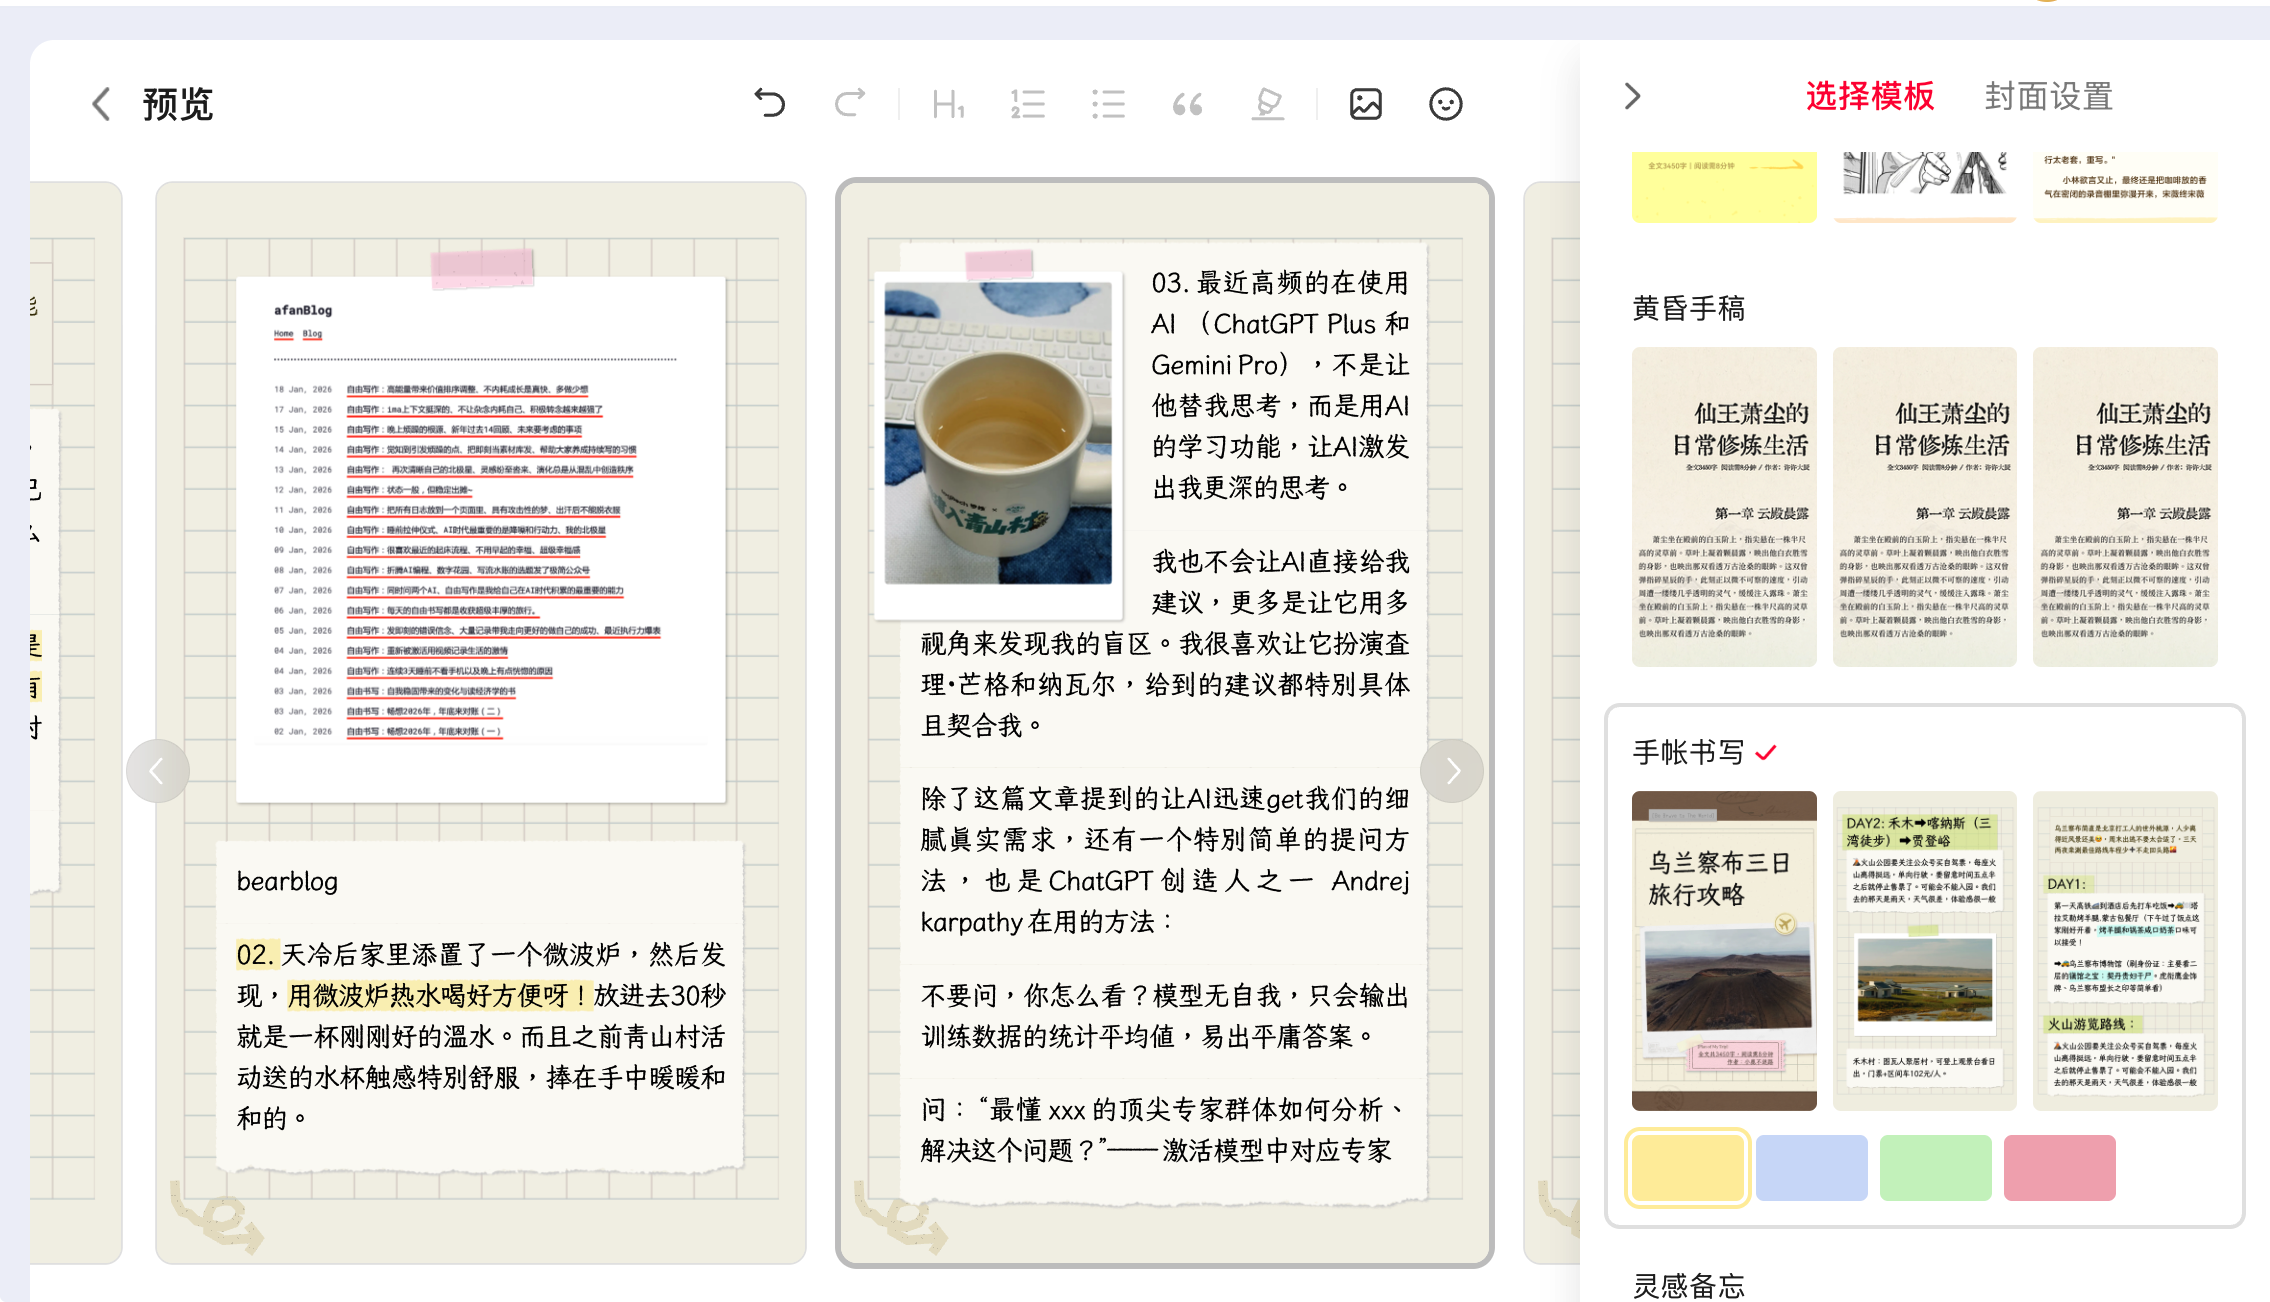Go to the previous preview page

(x=157, y=770)
